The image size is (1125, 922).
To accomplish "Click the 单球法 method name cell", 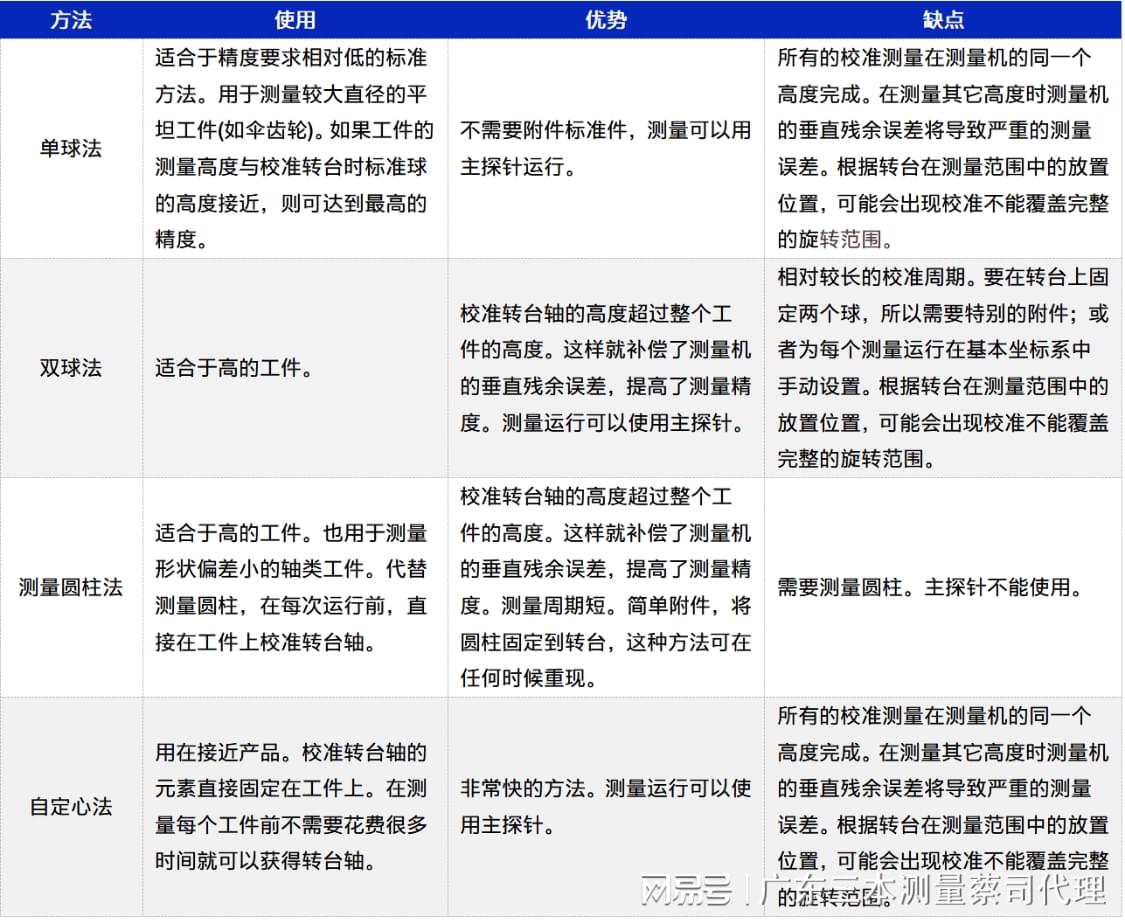I will (x=71, y=149).
